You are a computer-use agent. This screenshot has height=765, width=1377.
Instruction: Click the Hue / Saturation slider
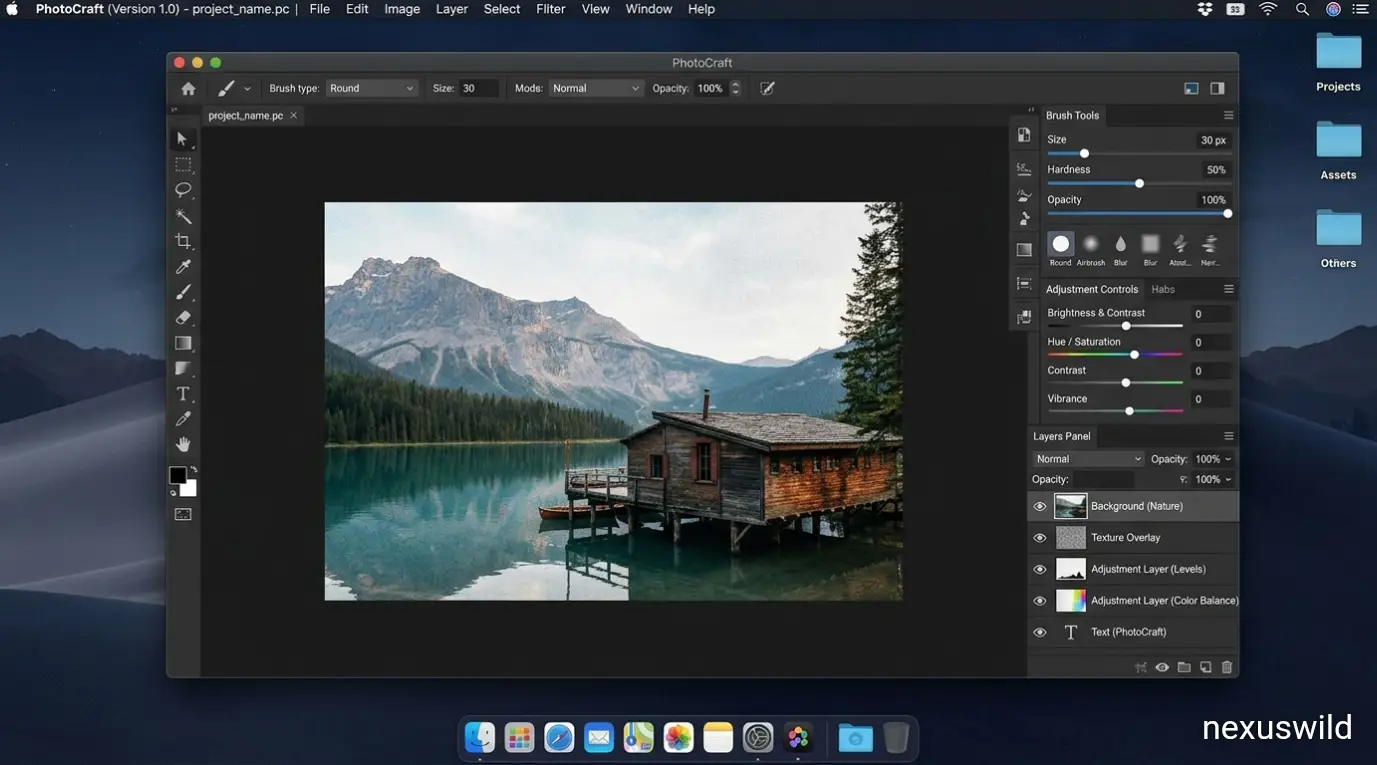pyautogui.click(x=1115, y=354)
